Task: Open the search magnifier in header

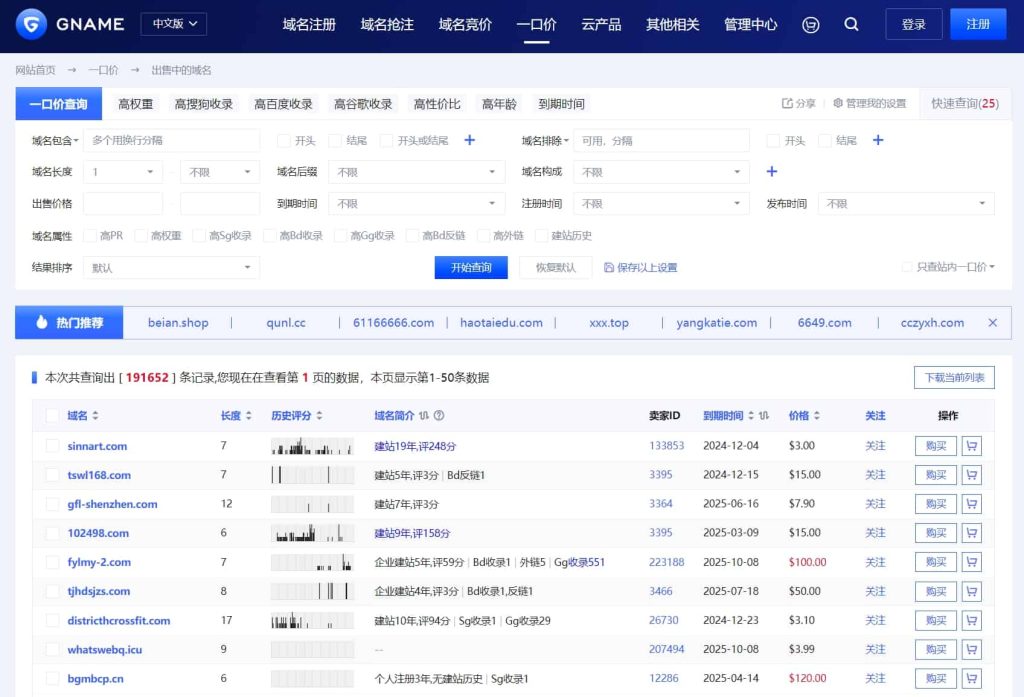Action: 851,24
